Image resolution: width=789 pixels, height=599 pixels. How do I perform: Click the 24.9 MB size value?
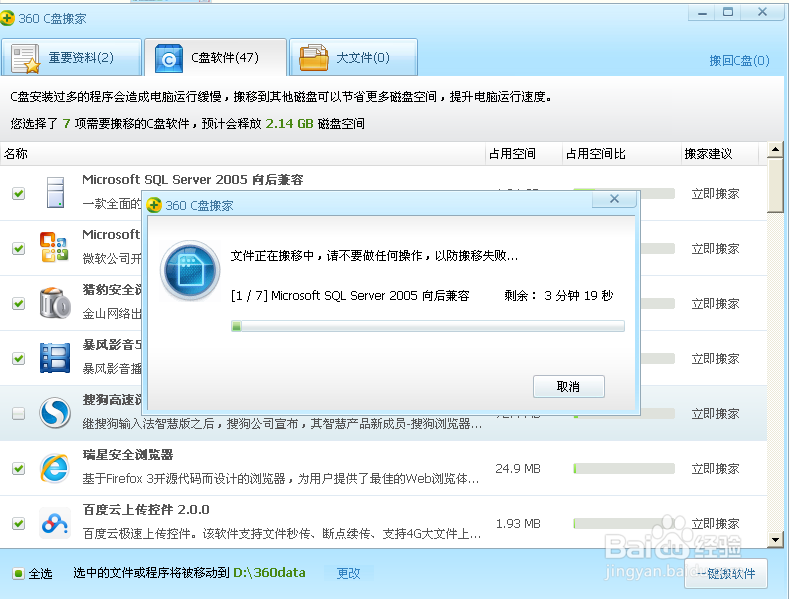(x=518, y=469)
